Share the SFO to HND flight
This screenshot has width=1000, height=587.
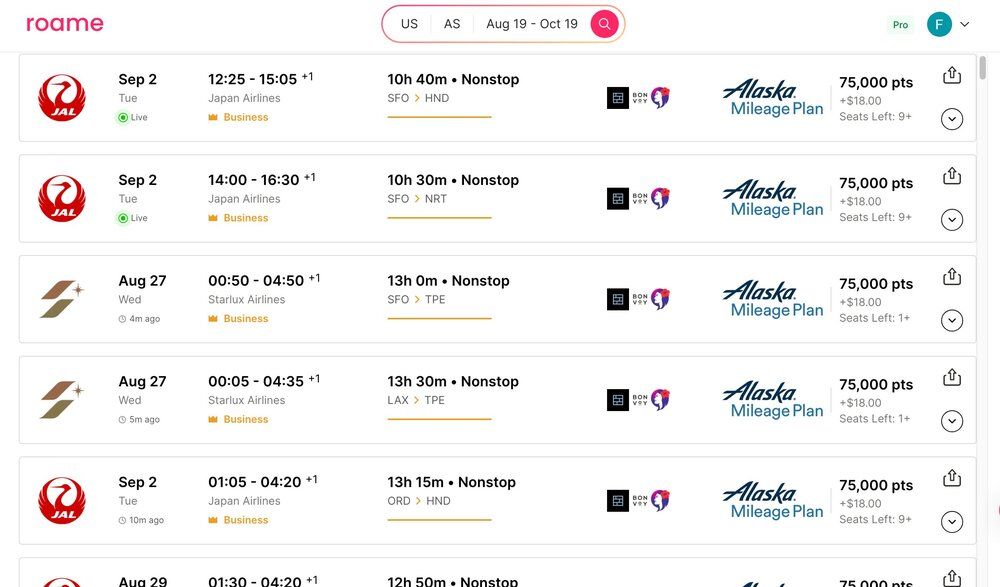(x=952, y=75)
